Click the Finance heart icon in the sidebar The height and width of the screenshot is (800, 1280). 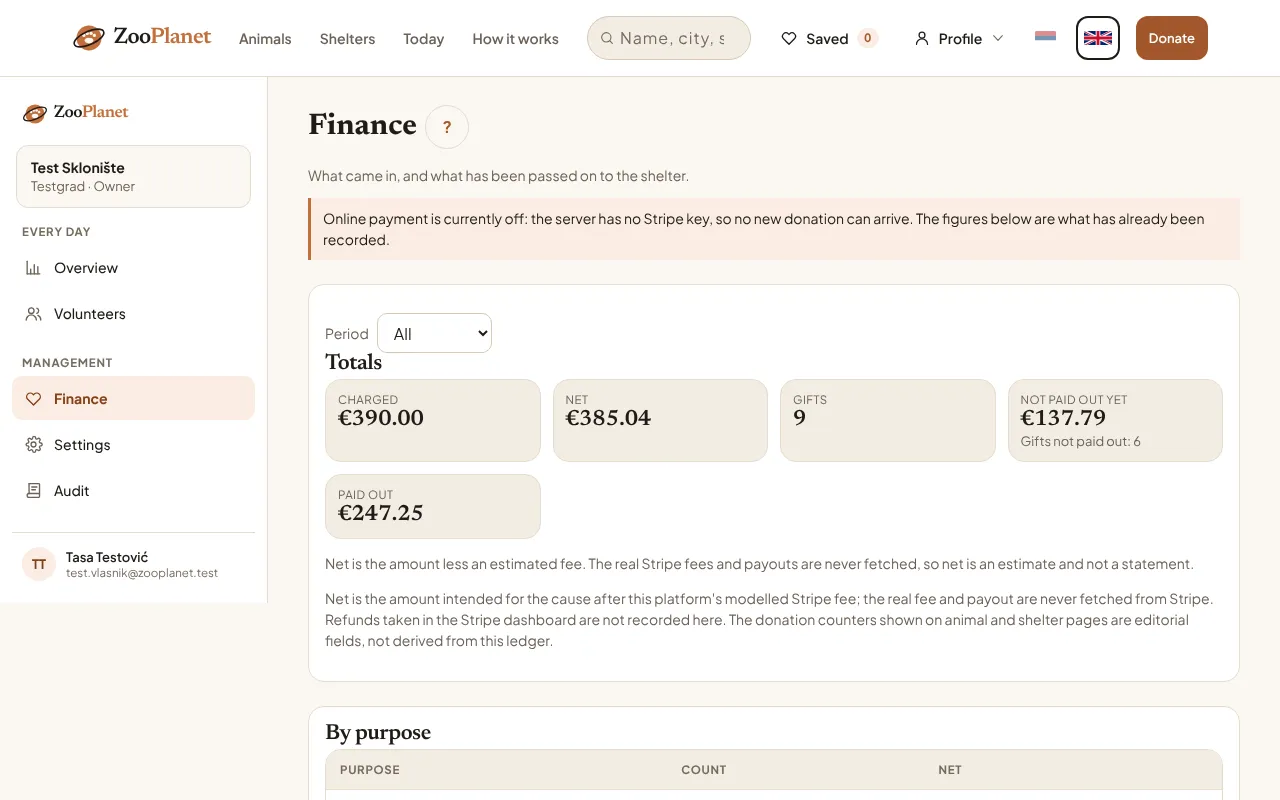(x=33, y=399)
